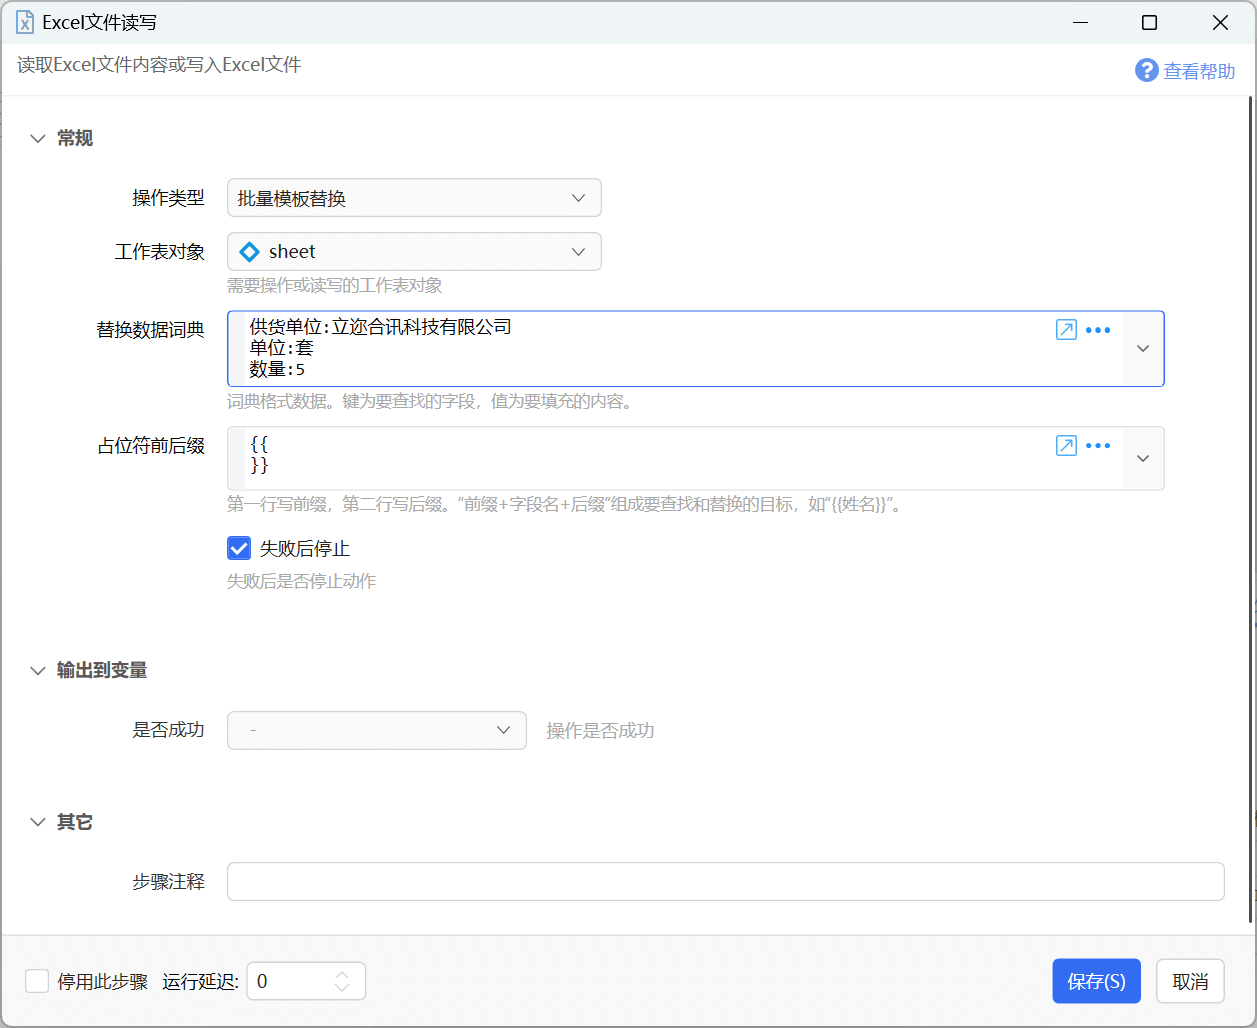Expand the 替换数据词典 field chevron

1143,349
